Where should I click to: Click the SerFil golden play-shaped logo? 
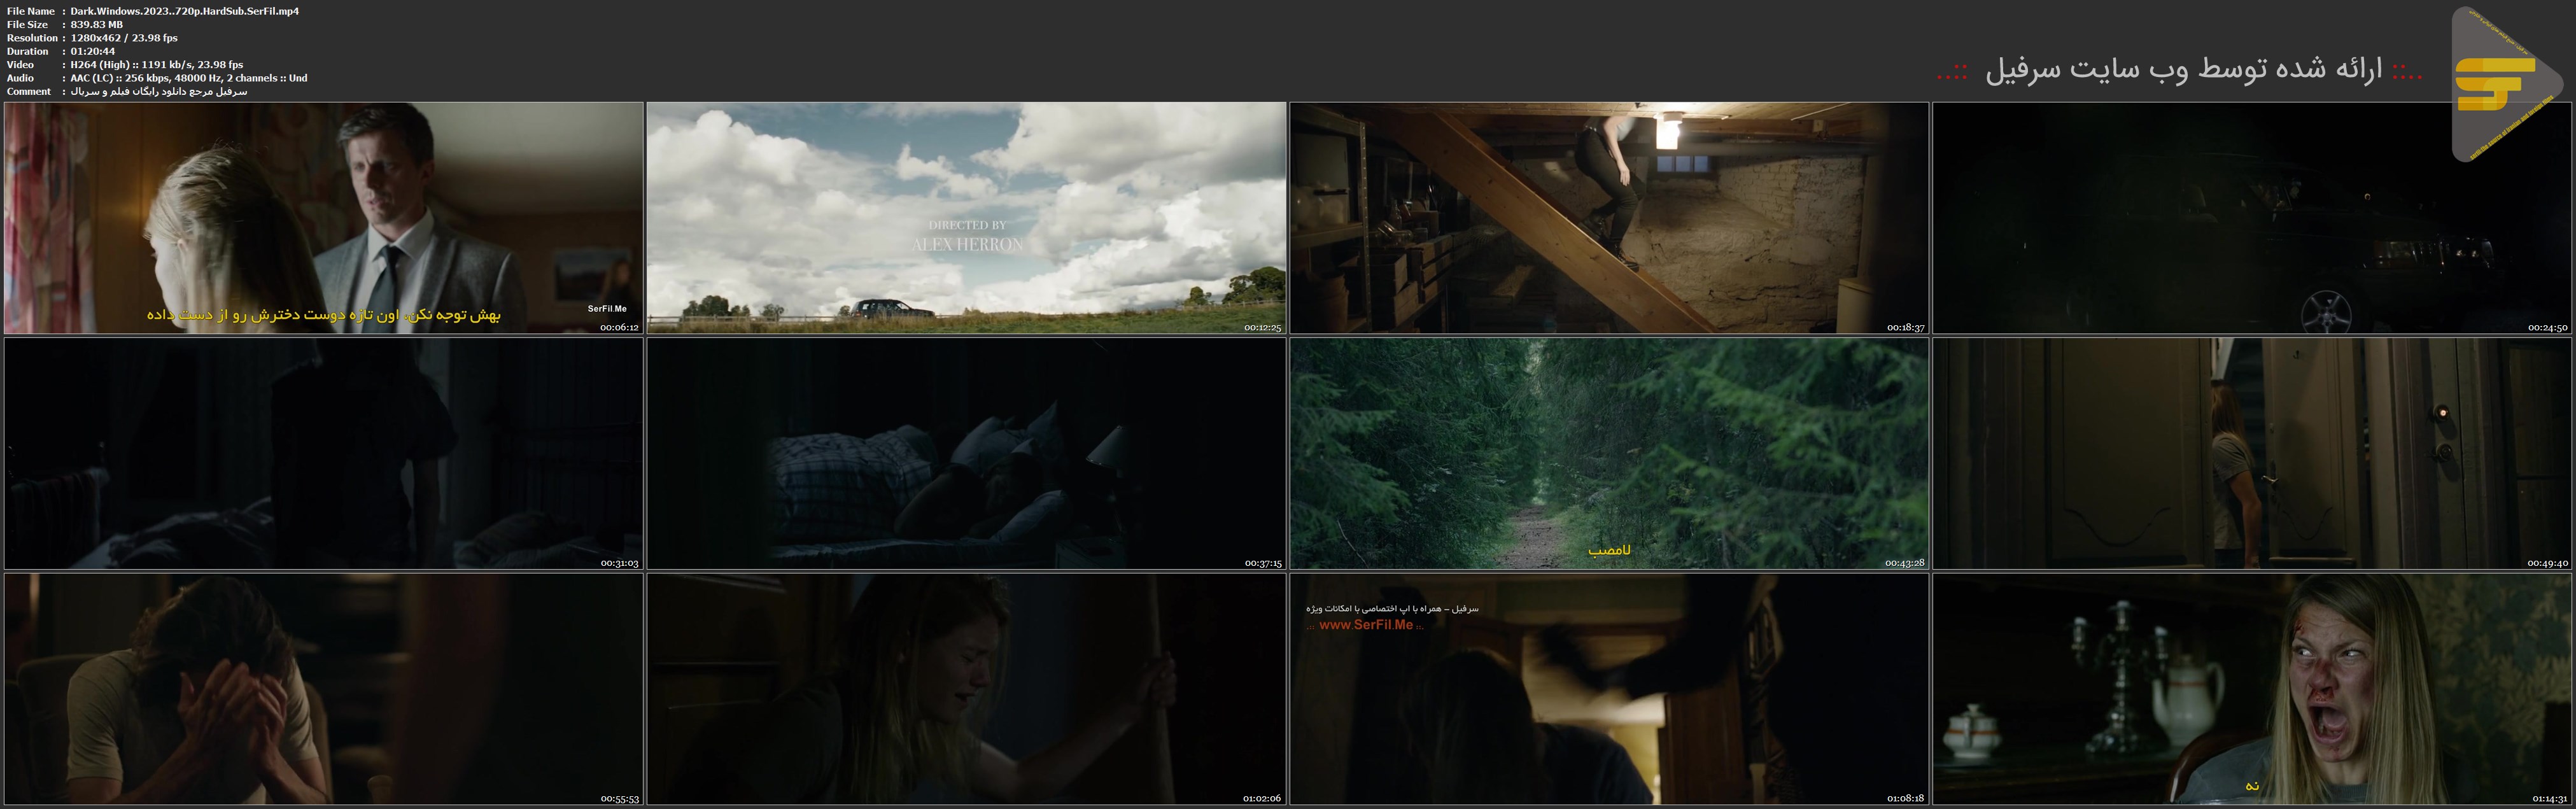2497,85
